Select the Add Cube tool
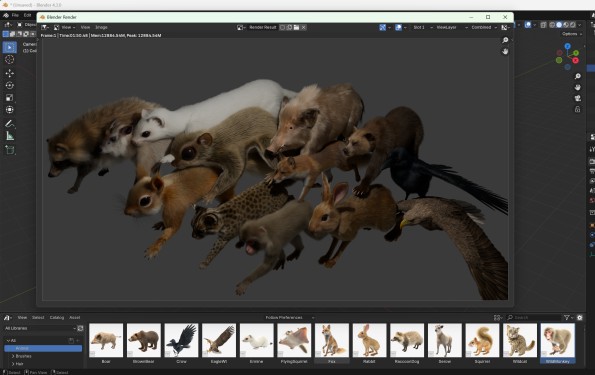595x375 pixels. click(9, 150)
